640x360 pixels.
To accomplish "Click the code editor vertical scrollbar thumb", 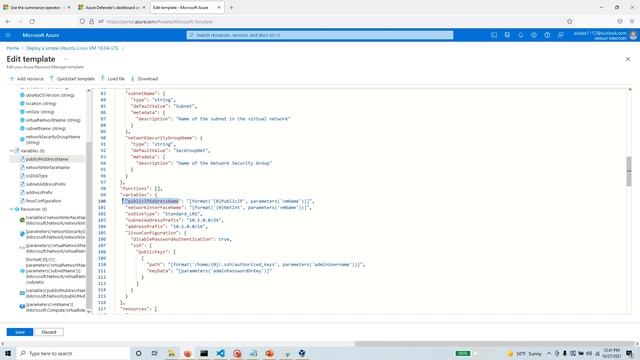I will 629,171.
